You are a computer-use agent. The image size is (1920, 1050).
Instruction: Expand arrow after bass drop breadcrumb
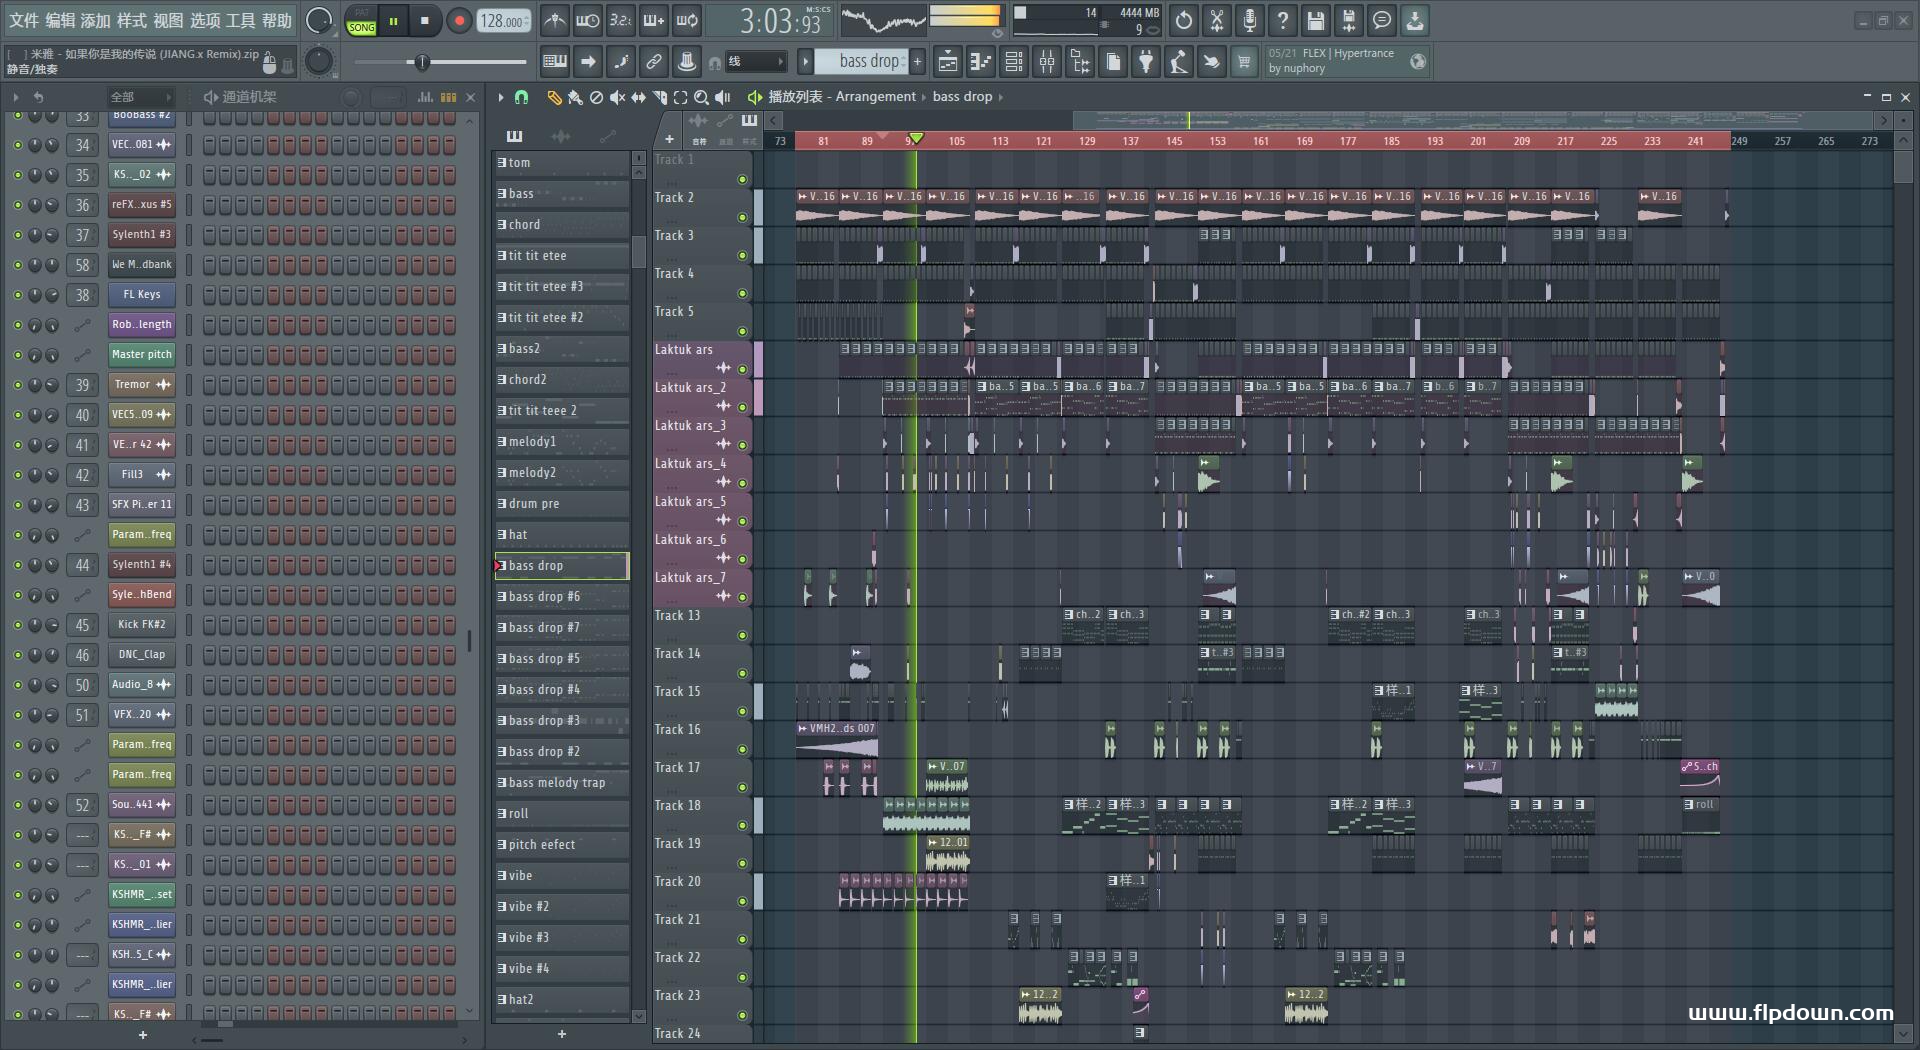(1000, 97)
